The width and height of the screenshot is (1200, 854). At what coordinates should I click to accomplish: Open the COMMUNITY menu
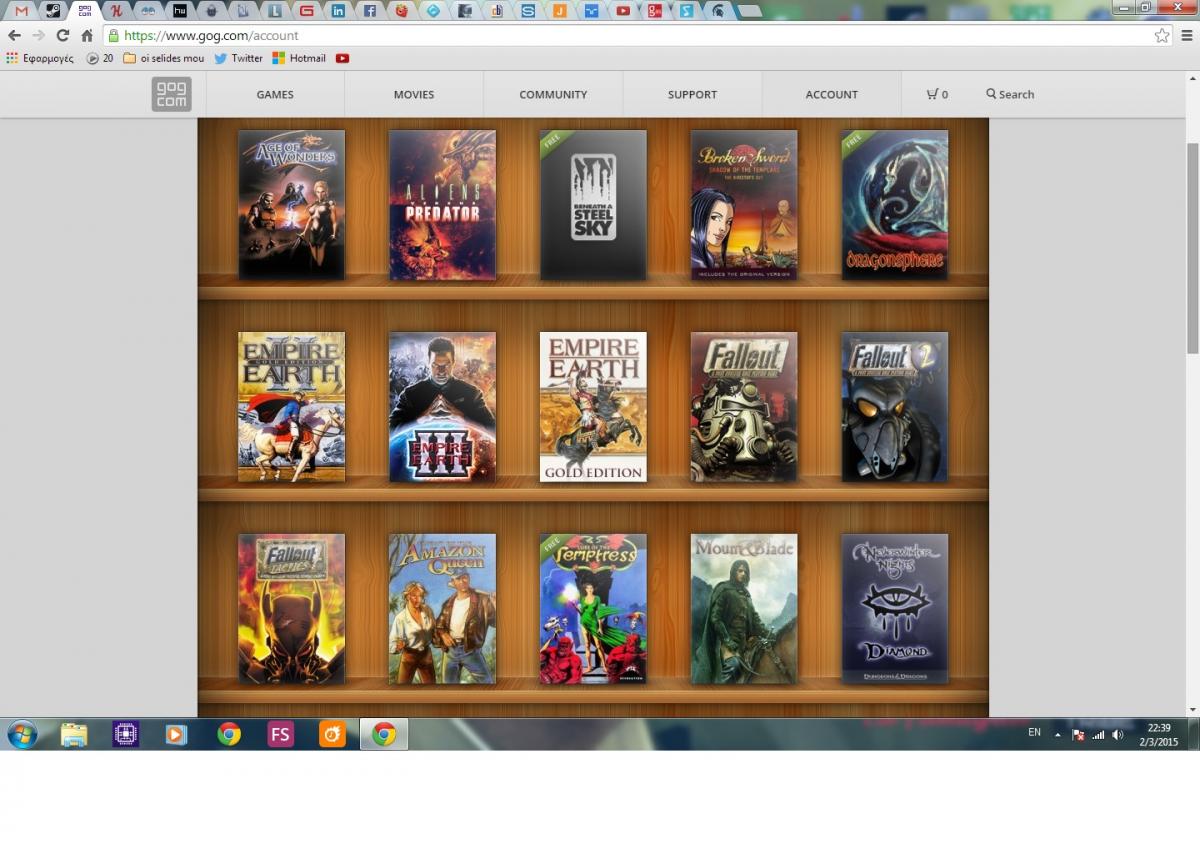click(553, 94)
